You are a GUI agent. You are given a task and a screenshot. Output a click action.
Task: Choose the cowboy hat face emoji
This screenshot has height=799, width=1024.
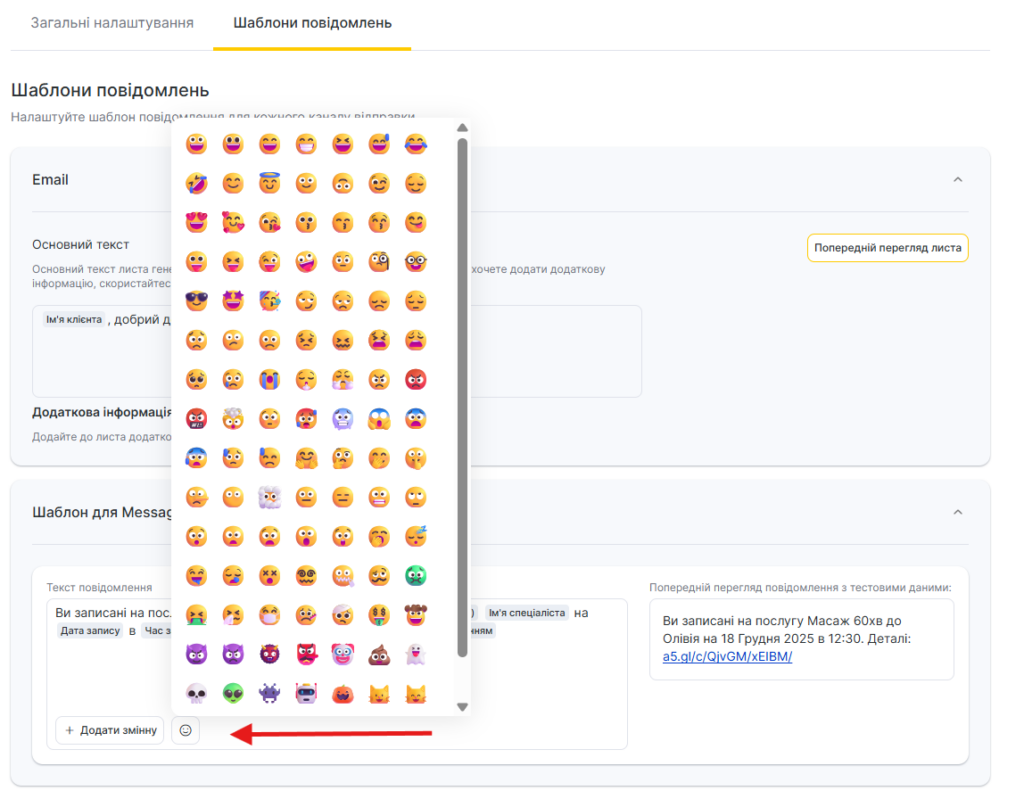pyautogui.click(x=416, y=614)
